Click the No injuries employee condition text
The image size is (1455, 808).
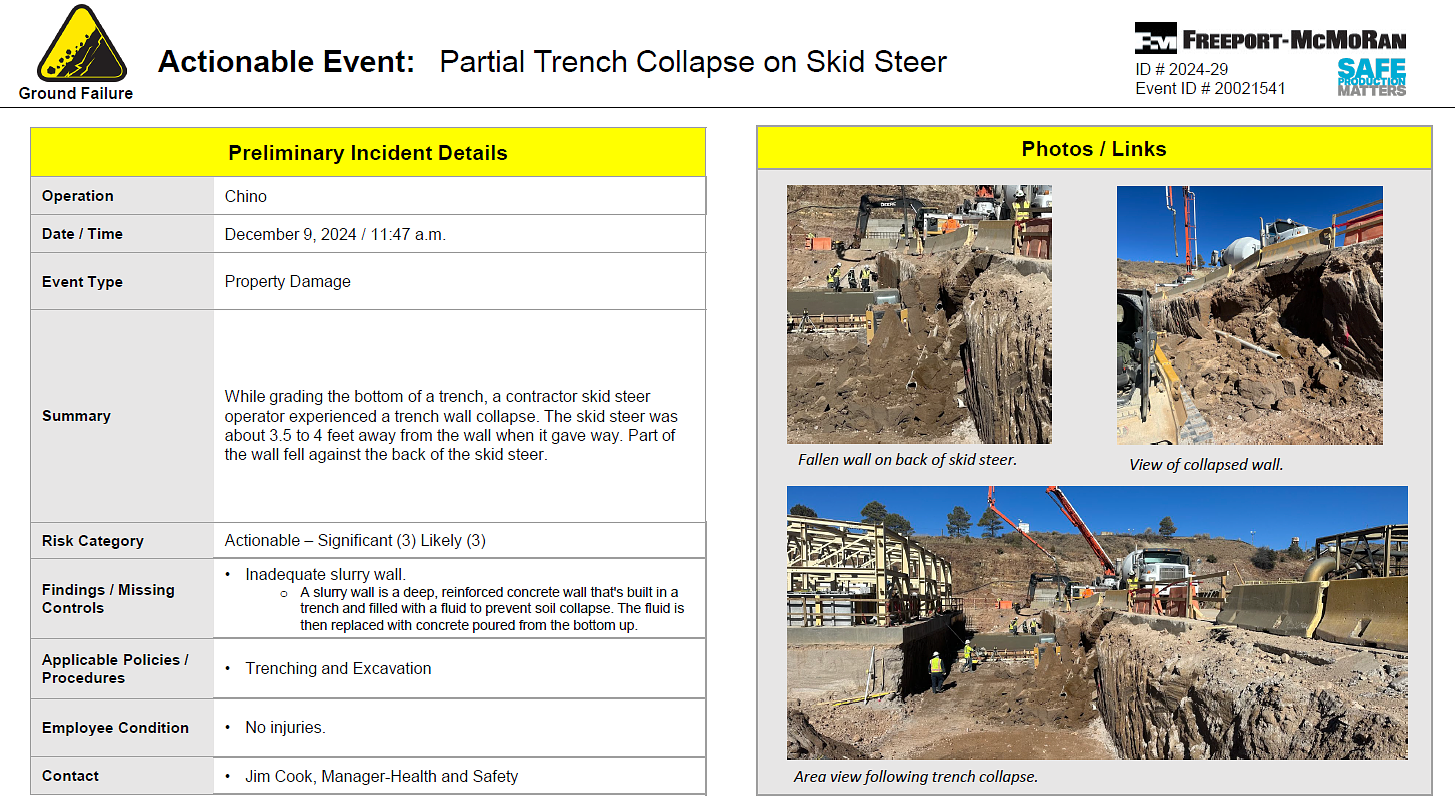(285, 727)
